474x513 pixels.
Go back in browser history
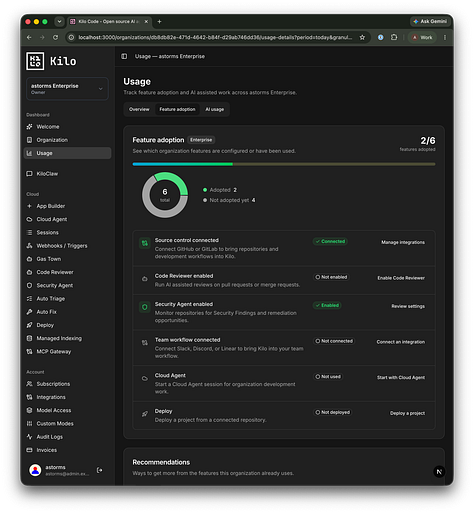click(29, 37)
